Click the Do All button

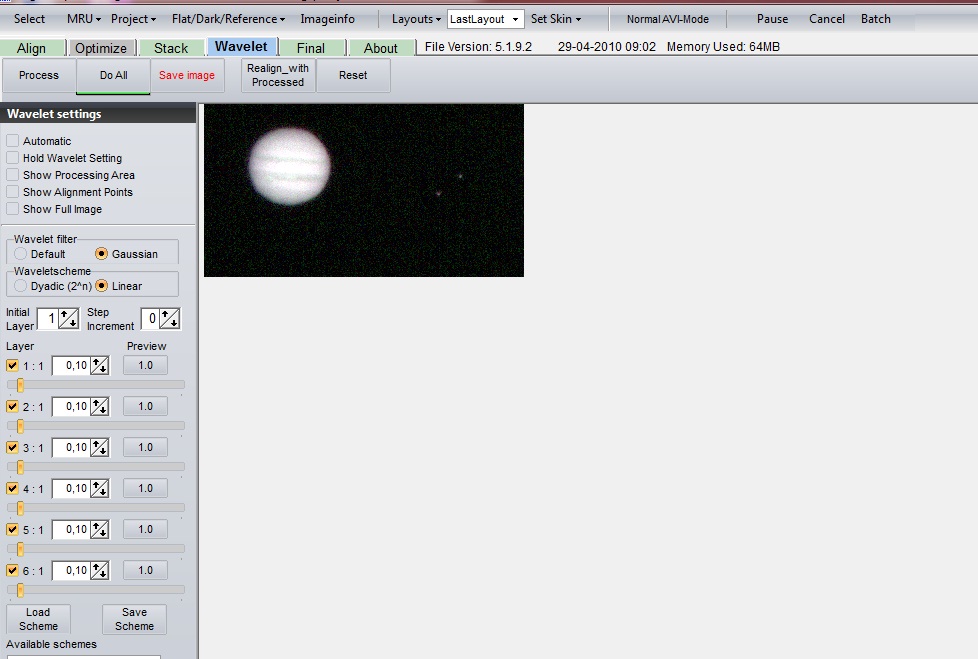point(114,75)
